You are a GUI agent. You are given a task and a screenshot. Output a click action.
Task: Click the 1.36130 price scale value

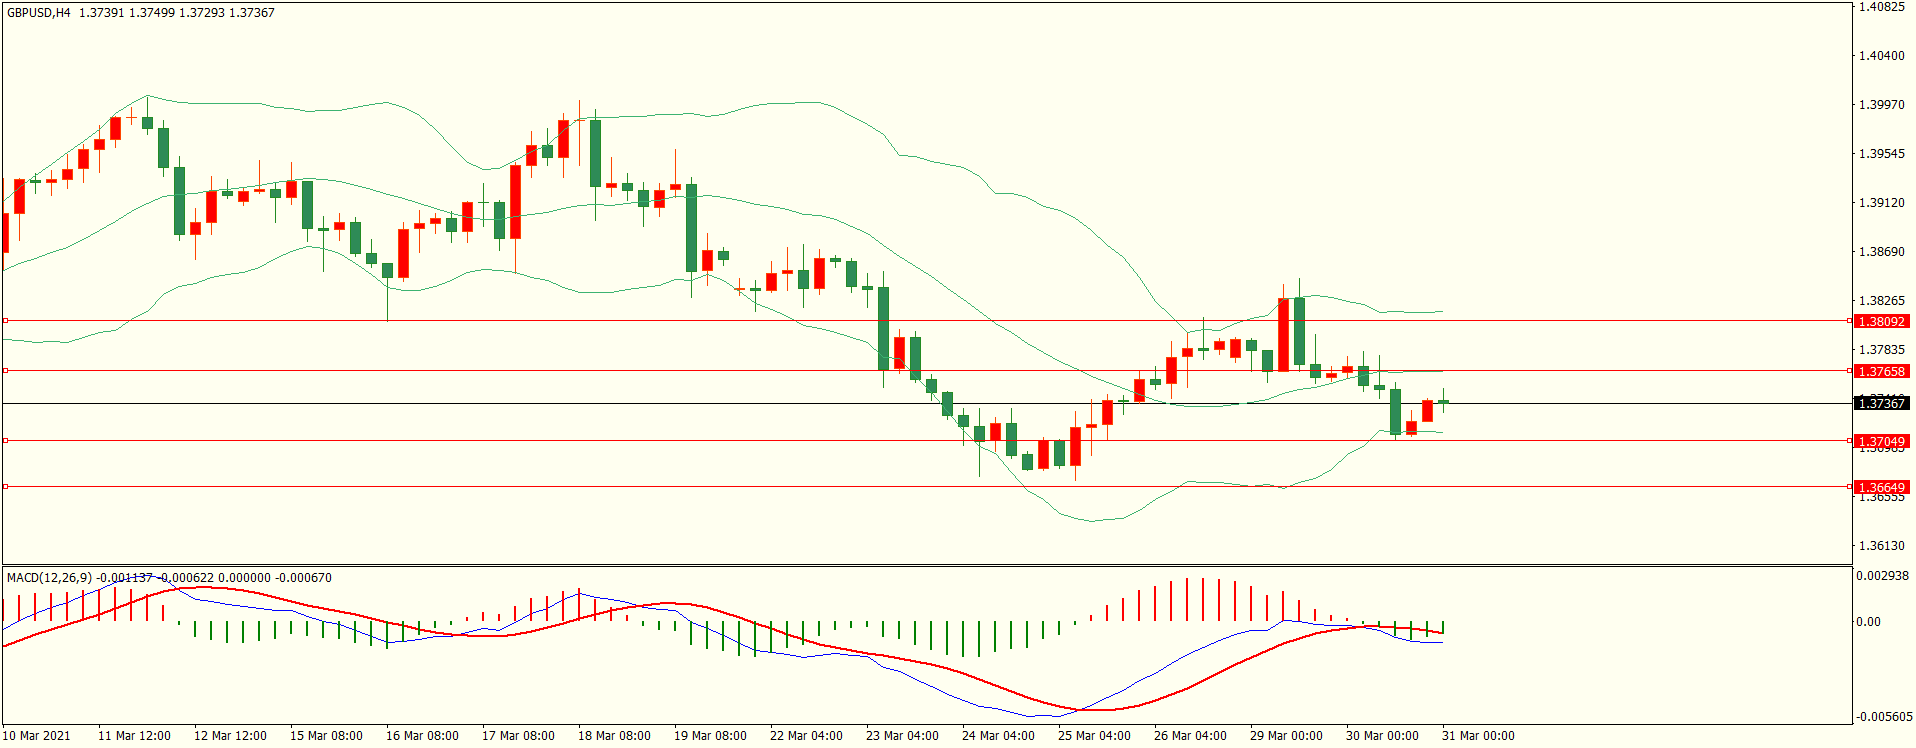coord(1882,546)
